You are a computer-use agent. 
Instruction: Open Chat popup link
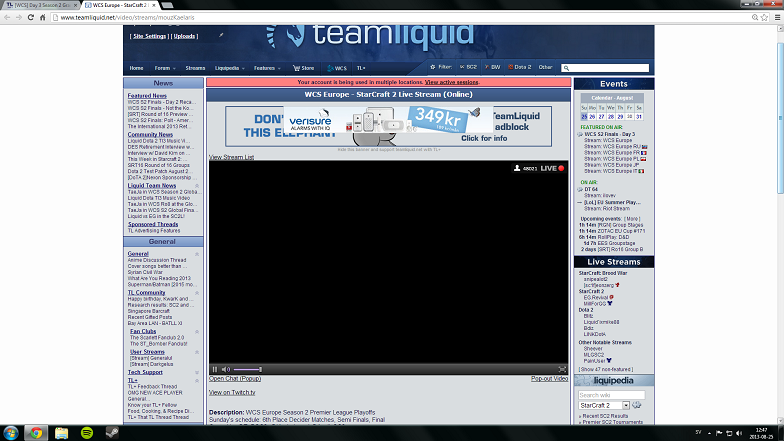[x=235, y=378]
